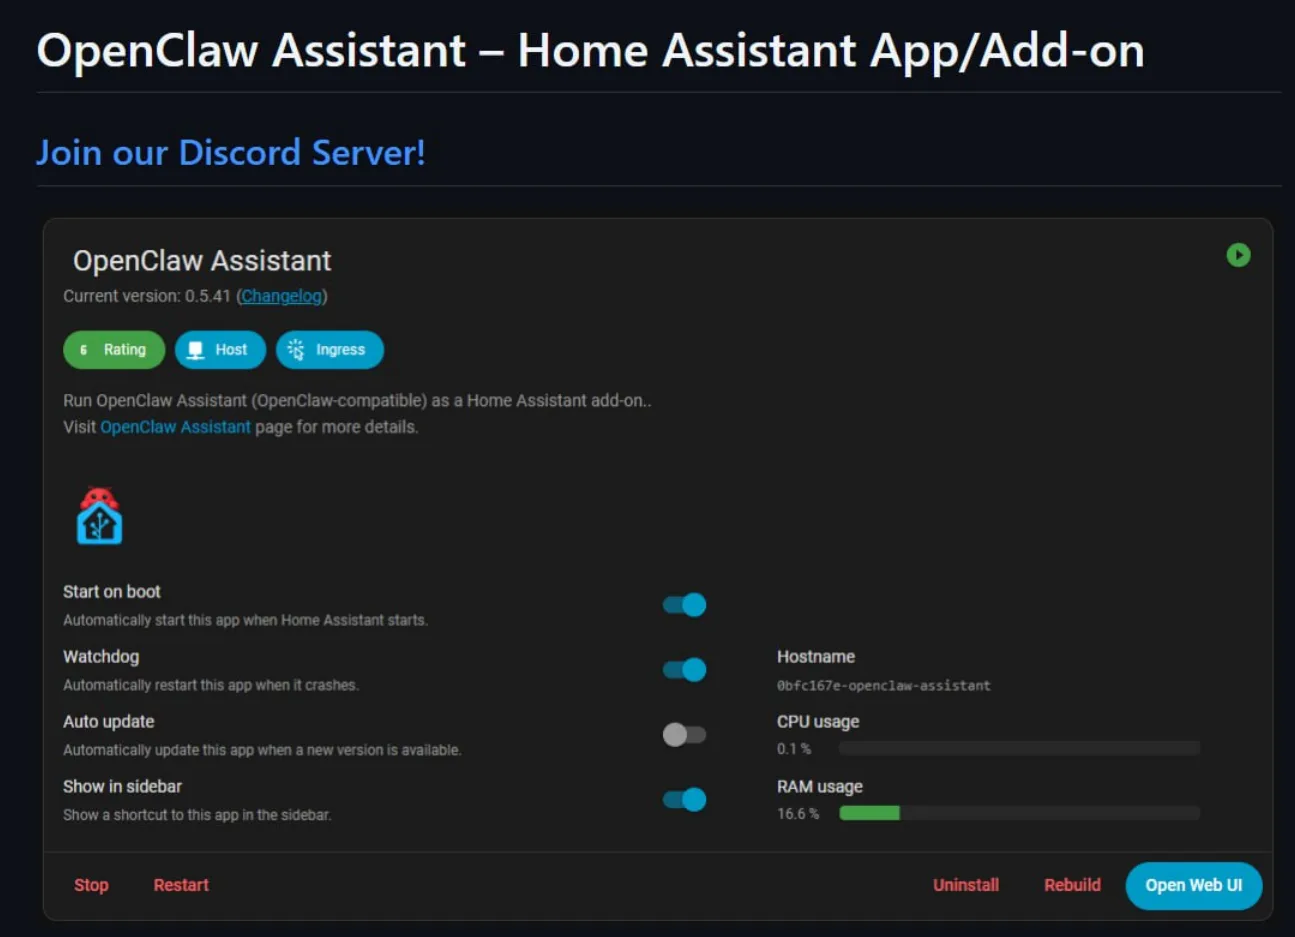Click the Ingress badge
The width and height of the screenshot is (1295, 937).
click(x=330, y=350)
